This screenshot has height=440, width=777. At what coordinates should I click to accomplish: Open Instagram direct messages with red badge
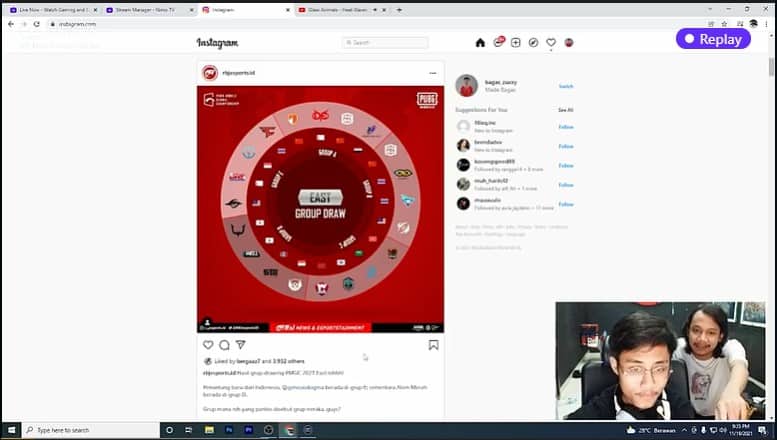pyautogui.click(x=499, y=42)
